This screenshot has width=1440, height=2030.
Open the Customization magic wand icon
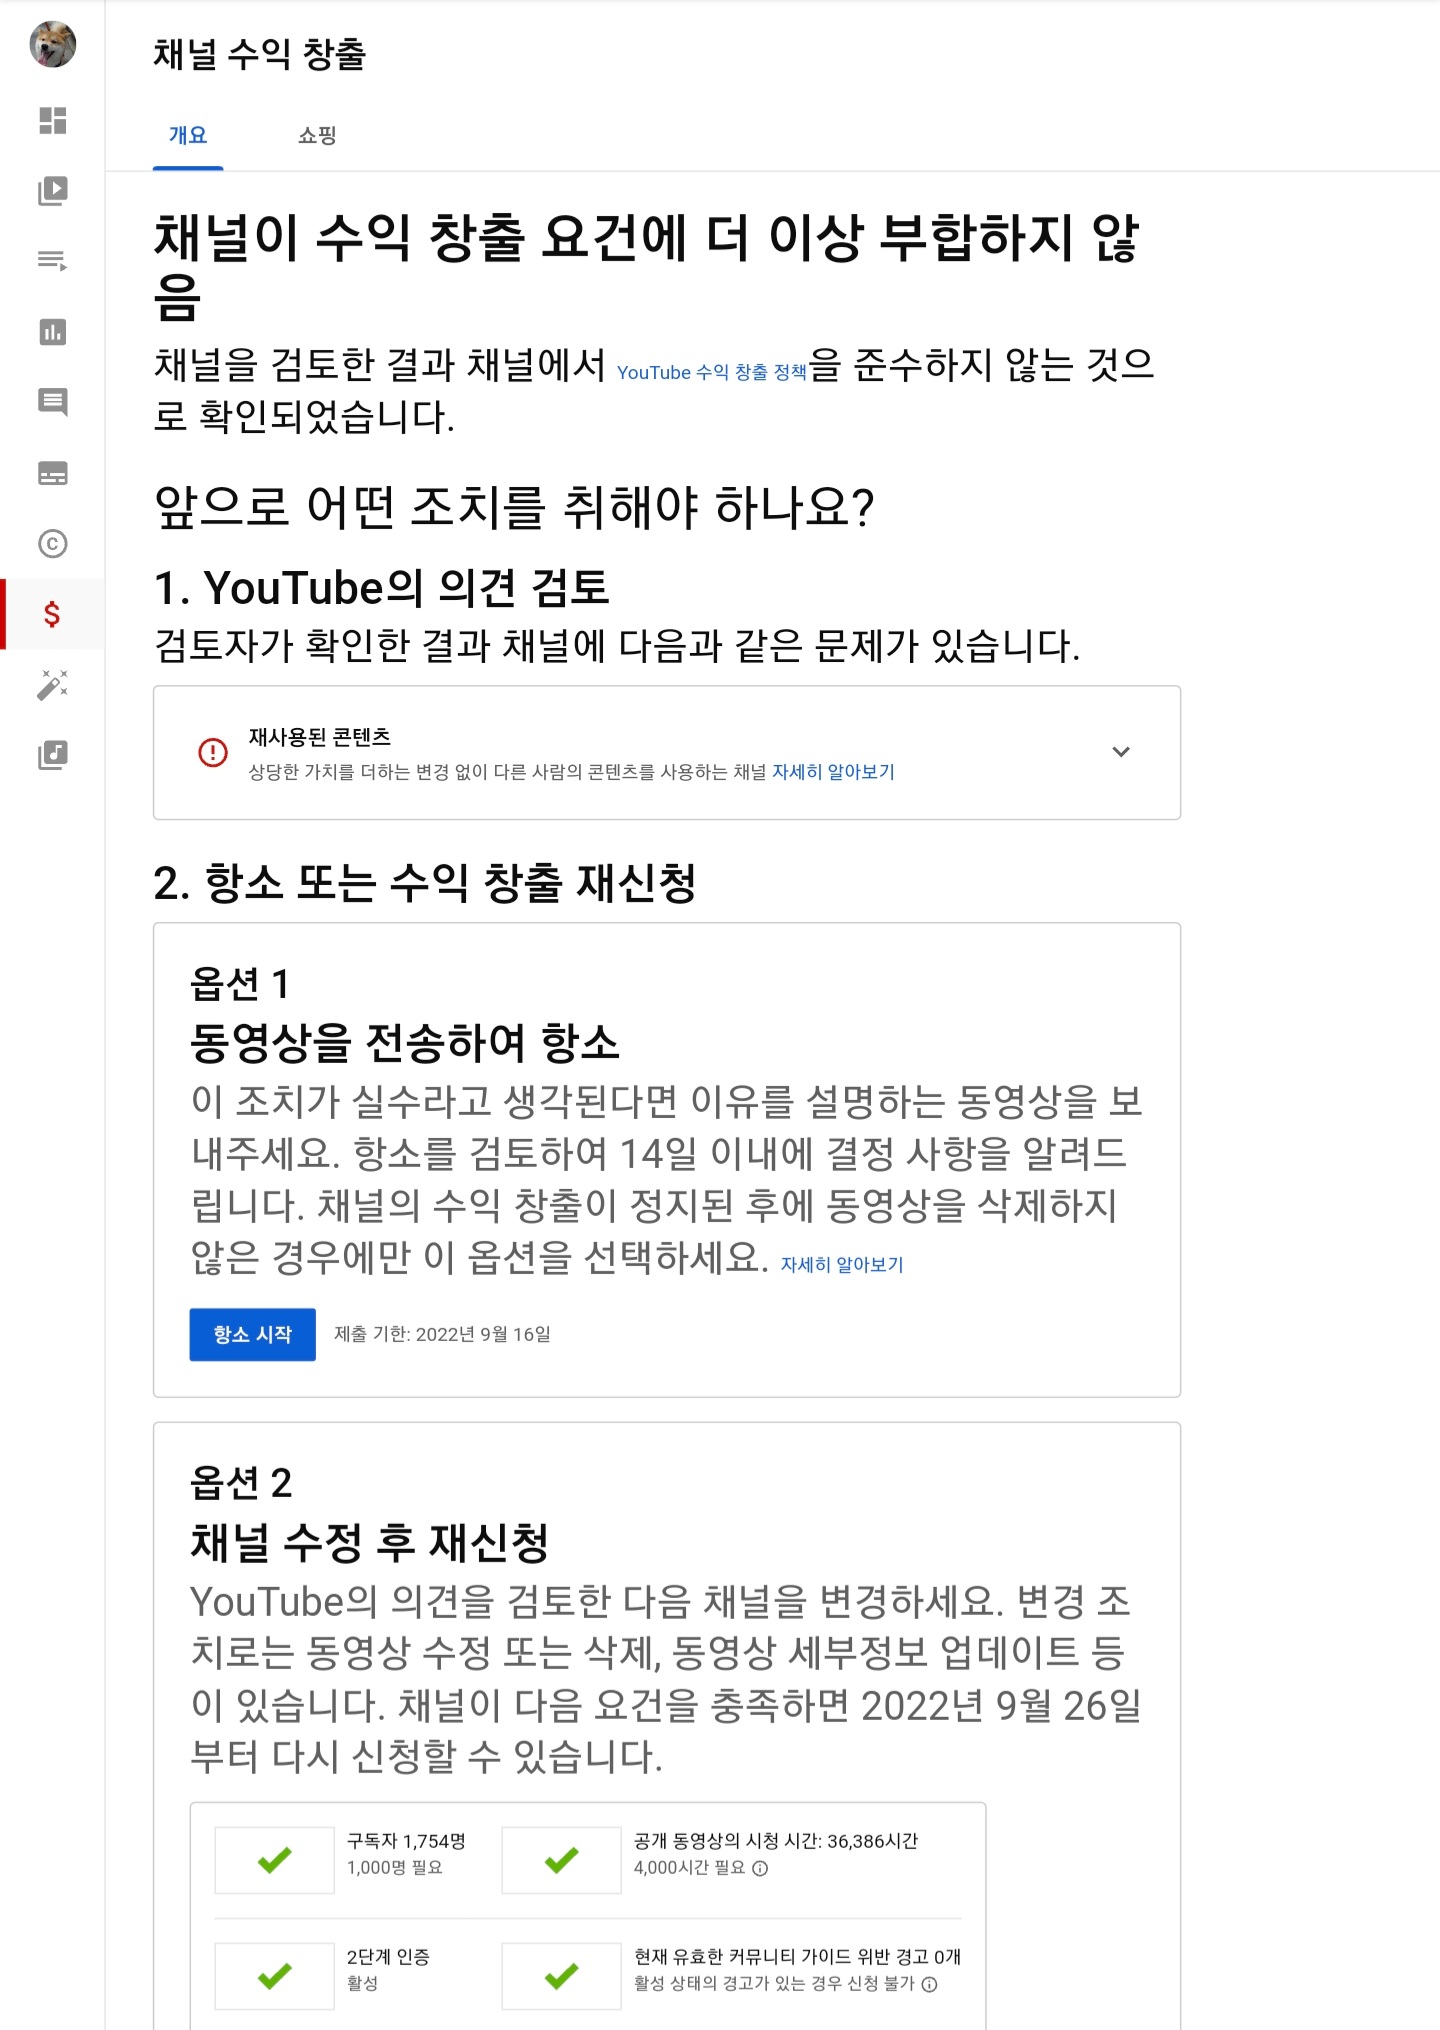coord(53,684)
